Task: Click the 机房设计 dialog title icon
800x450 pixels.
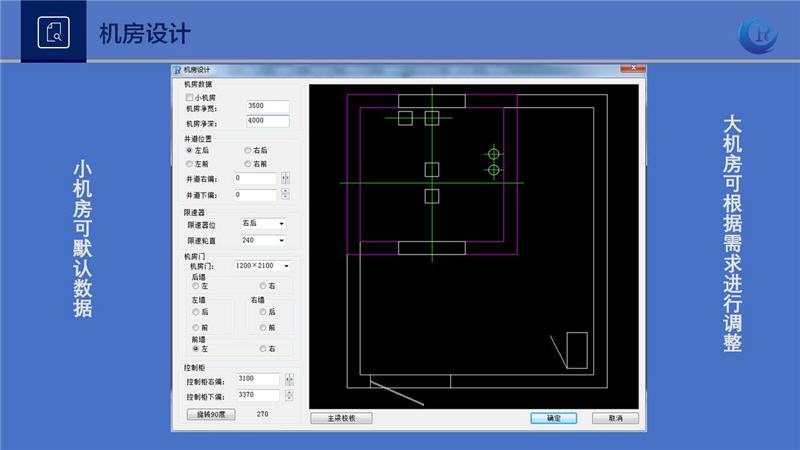Action: 178,69
